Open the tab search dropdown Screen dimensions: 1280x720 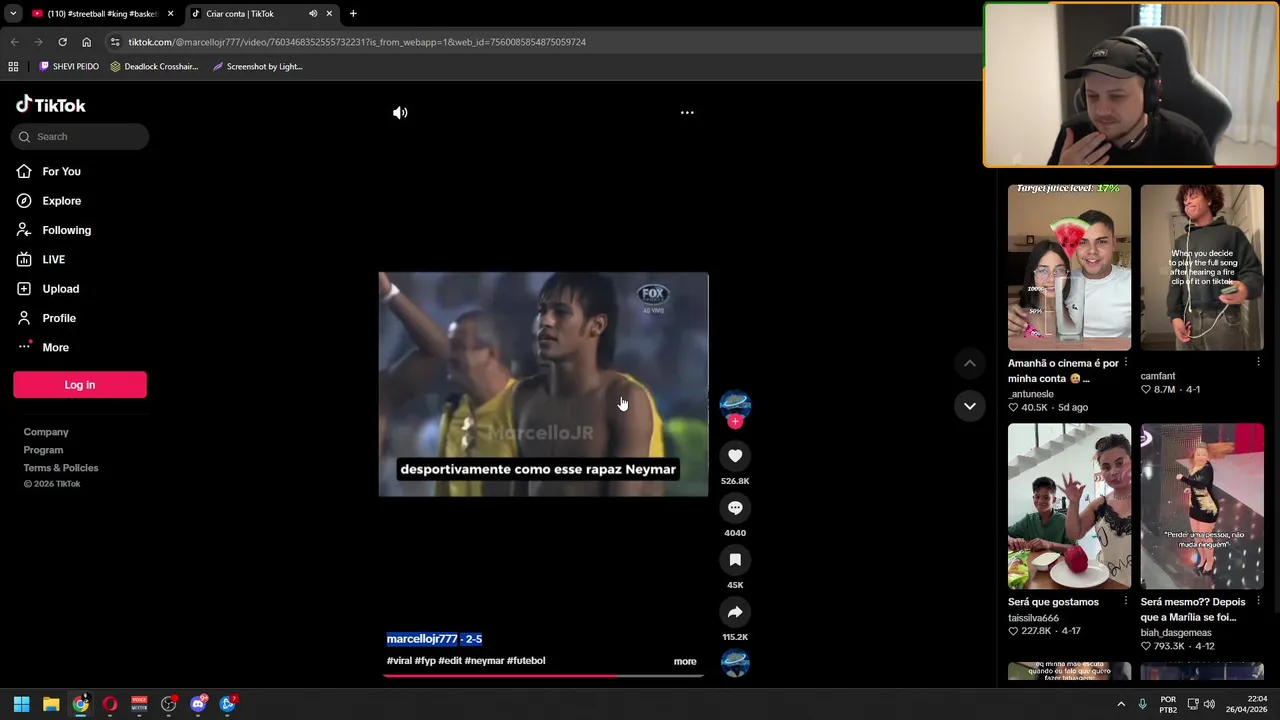(x=13, y=14)
